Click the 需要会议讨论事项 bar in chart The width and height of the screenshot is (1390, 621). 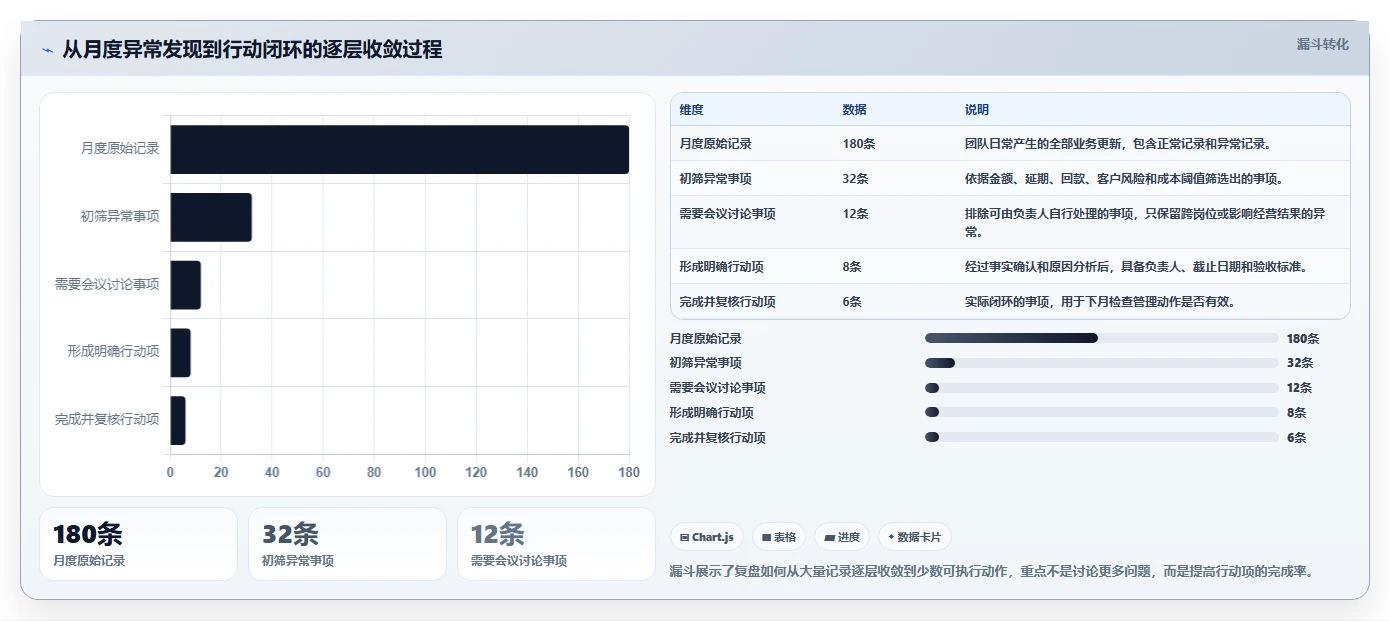[185, 285]
